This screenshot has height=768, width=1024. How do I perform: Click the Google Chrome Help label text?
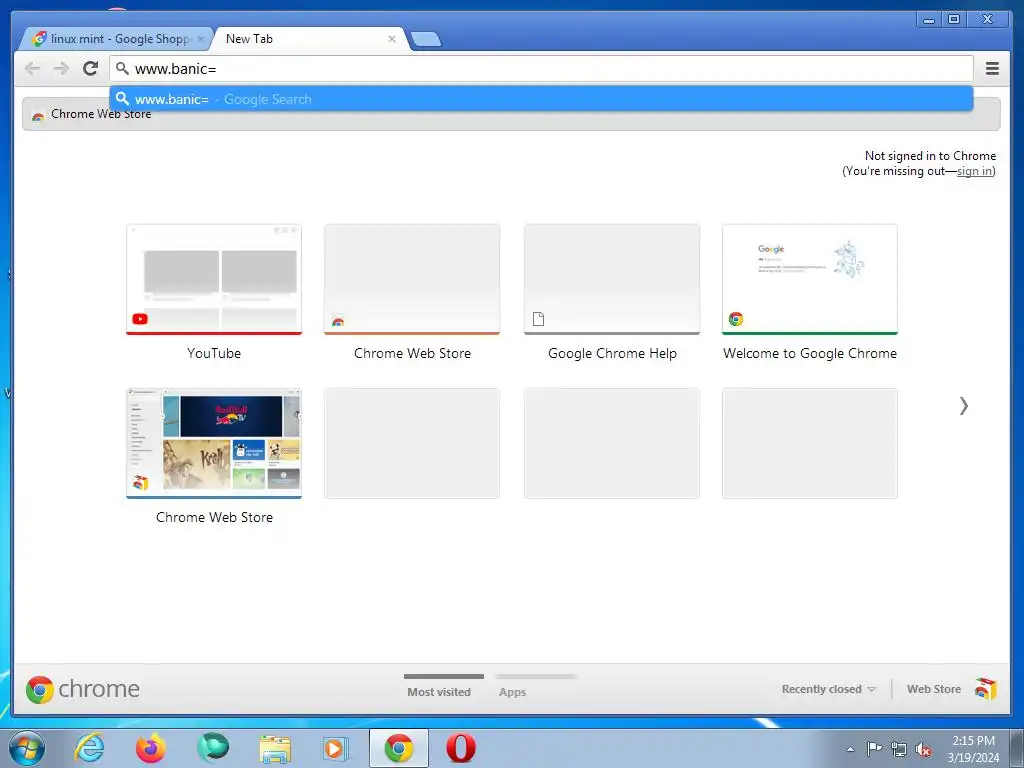pos(612,353)
